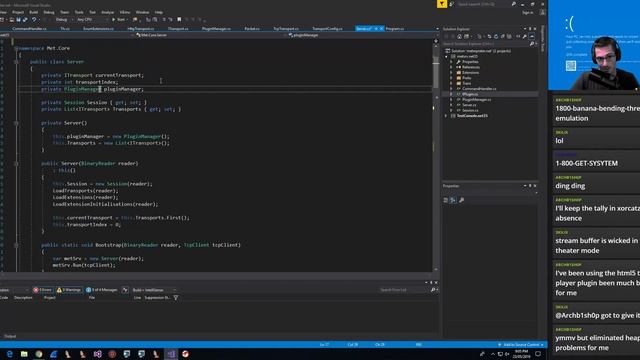The height and width of the screenshot is (360, 640).
Task: Expand the Extensions folder in Solution Explorer
Action: pyautogui.click(x=451, y=72)
